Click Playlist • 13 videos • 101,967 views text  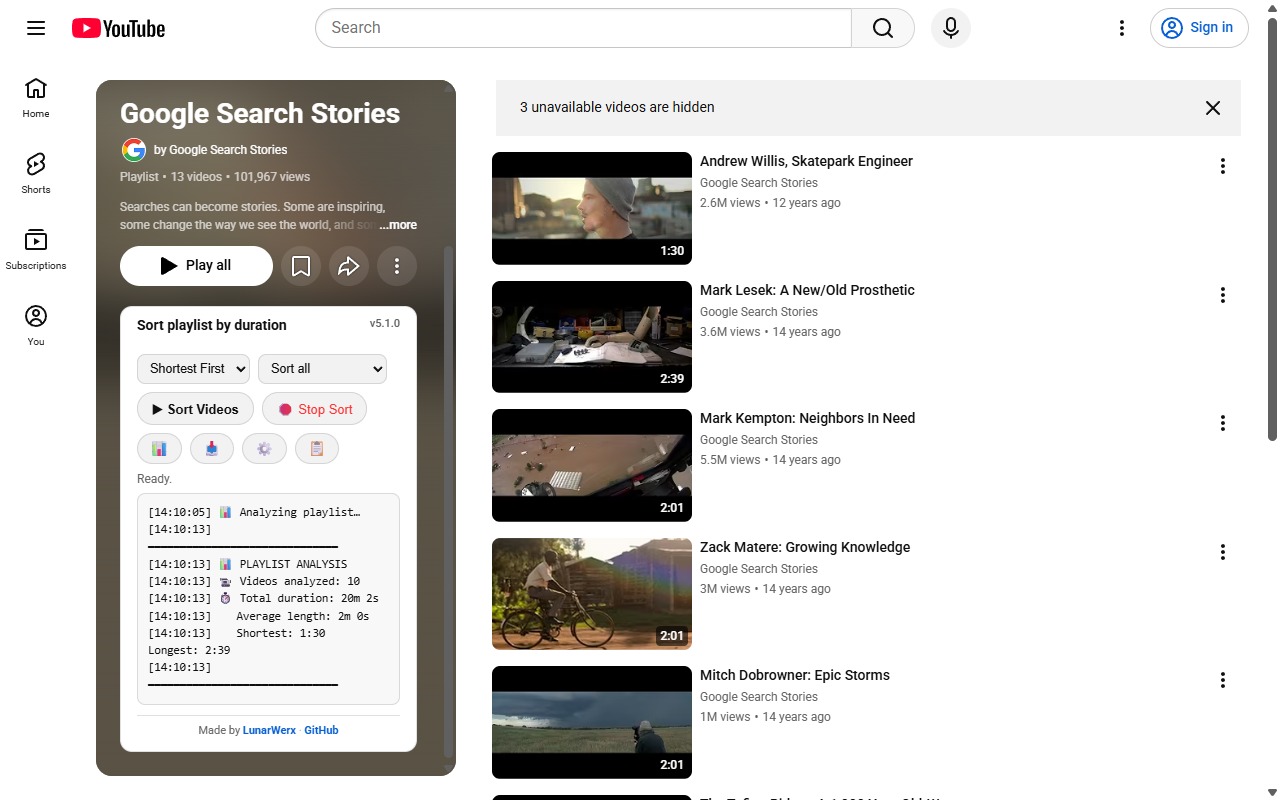pyautogui.click(x=215, y=177)
